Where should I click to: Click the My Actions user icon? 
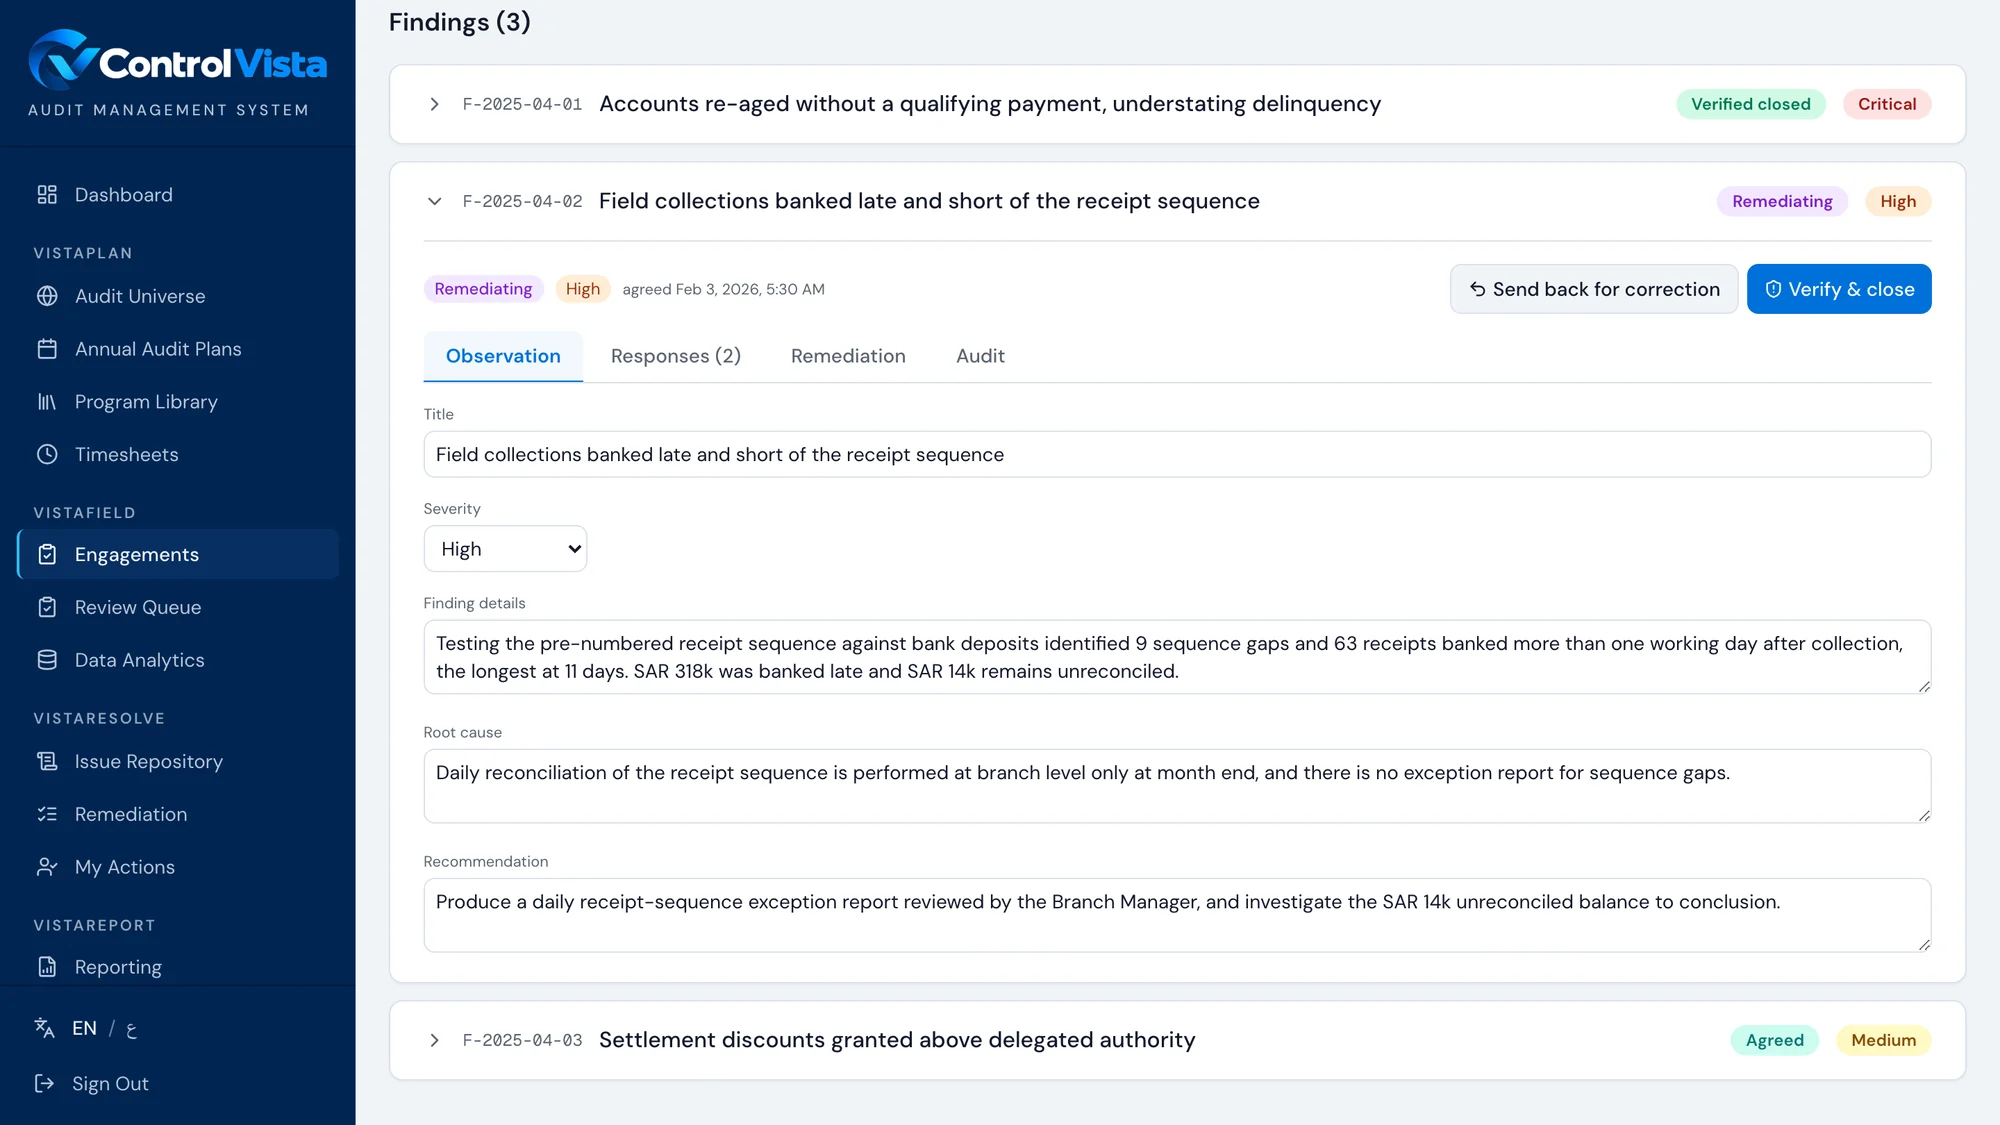pos(47,867)
